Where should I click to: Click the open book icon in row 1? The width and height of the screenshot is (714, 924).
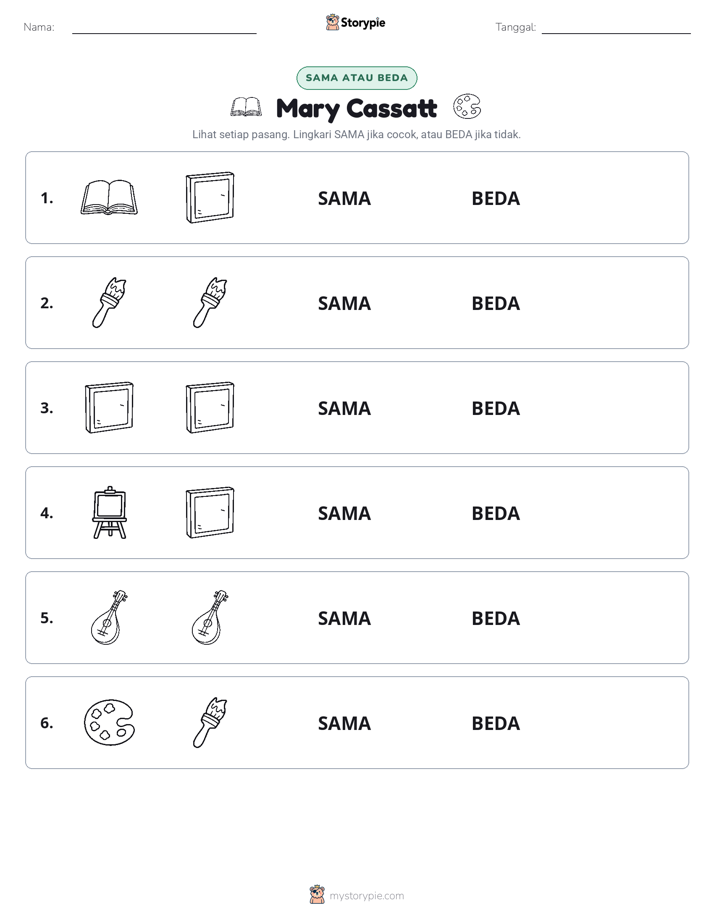[109, 197]
